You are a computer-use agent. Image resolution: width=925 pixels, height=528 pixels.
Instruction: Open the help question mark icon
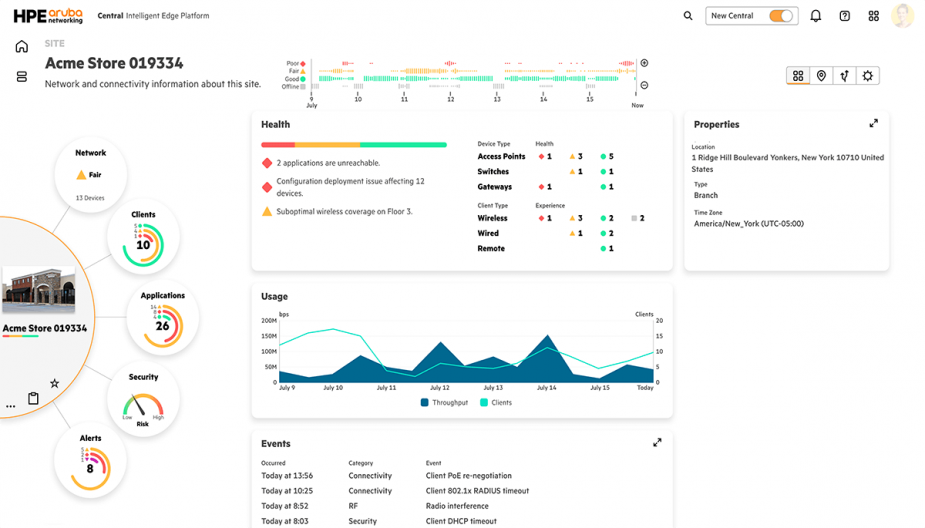pos(845,16)
